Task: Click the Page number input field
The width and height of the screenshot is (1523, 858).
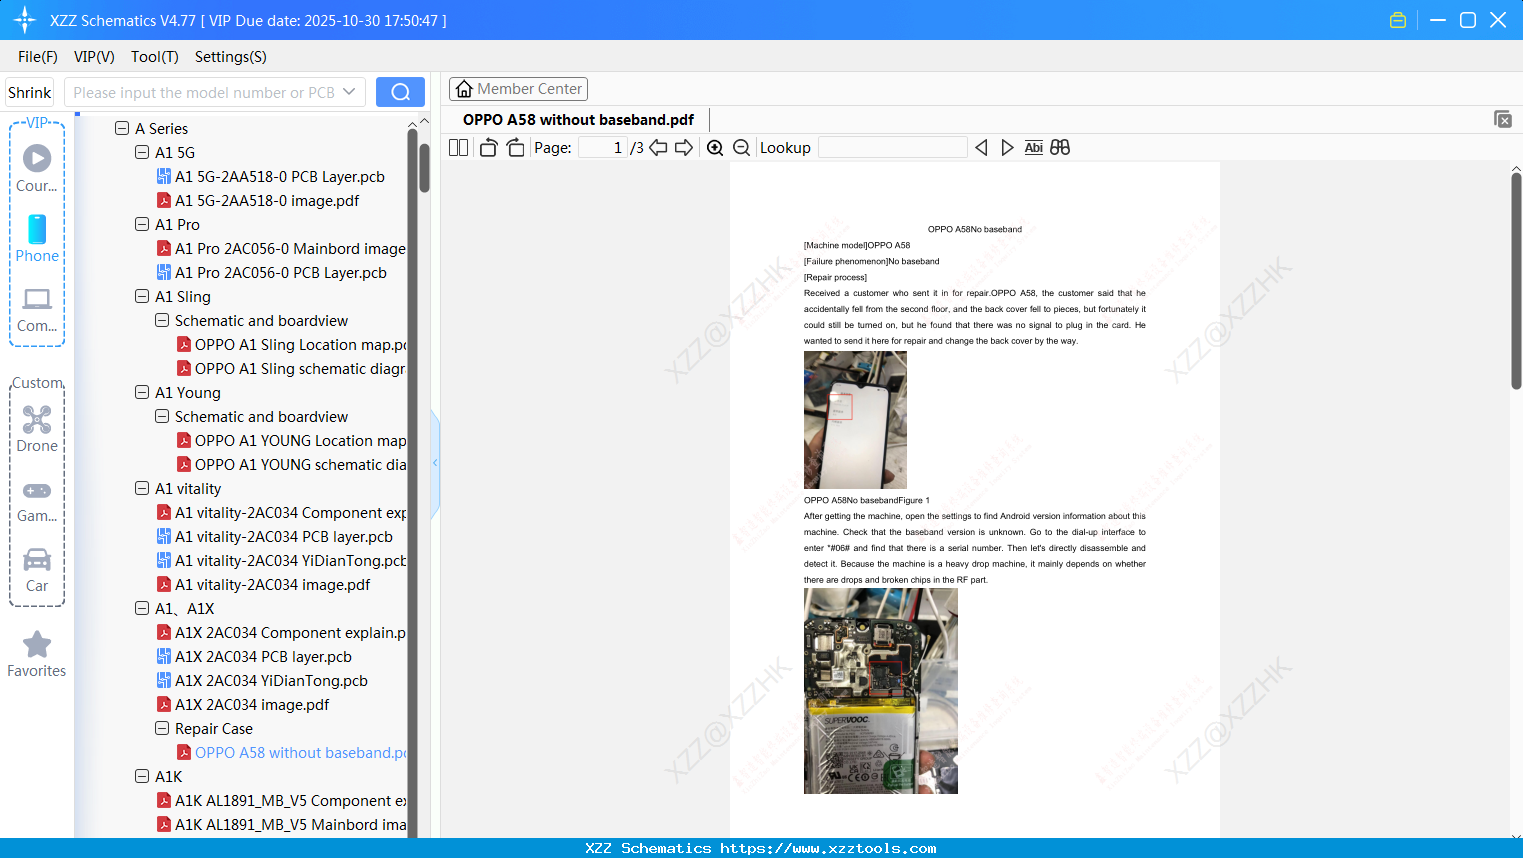Action: coord(603,148)
